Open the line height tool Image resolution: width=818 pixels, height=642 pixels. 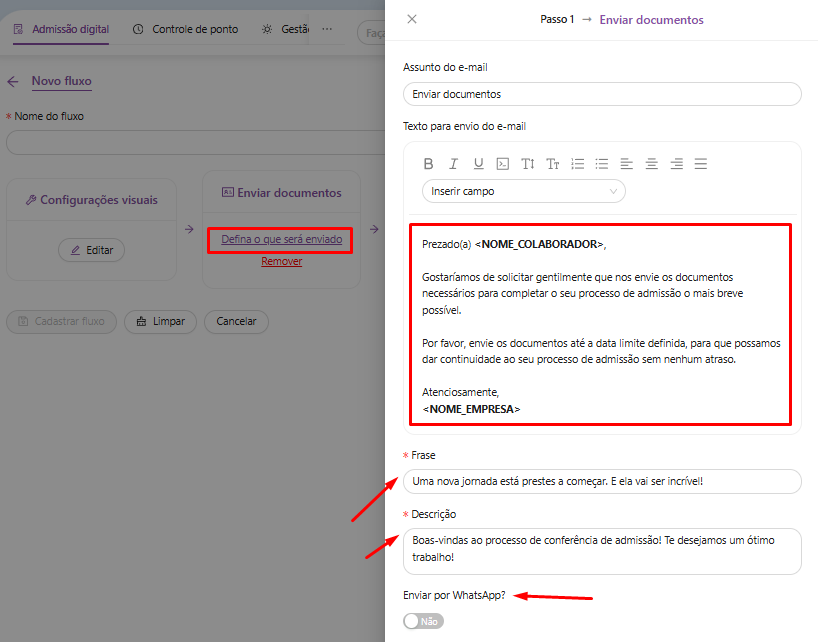(528, 164)
